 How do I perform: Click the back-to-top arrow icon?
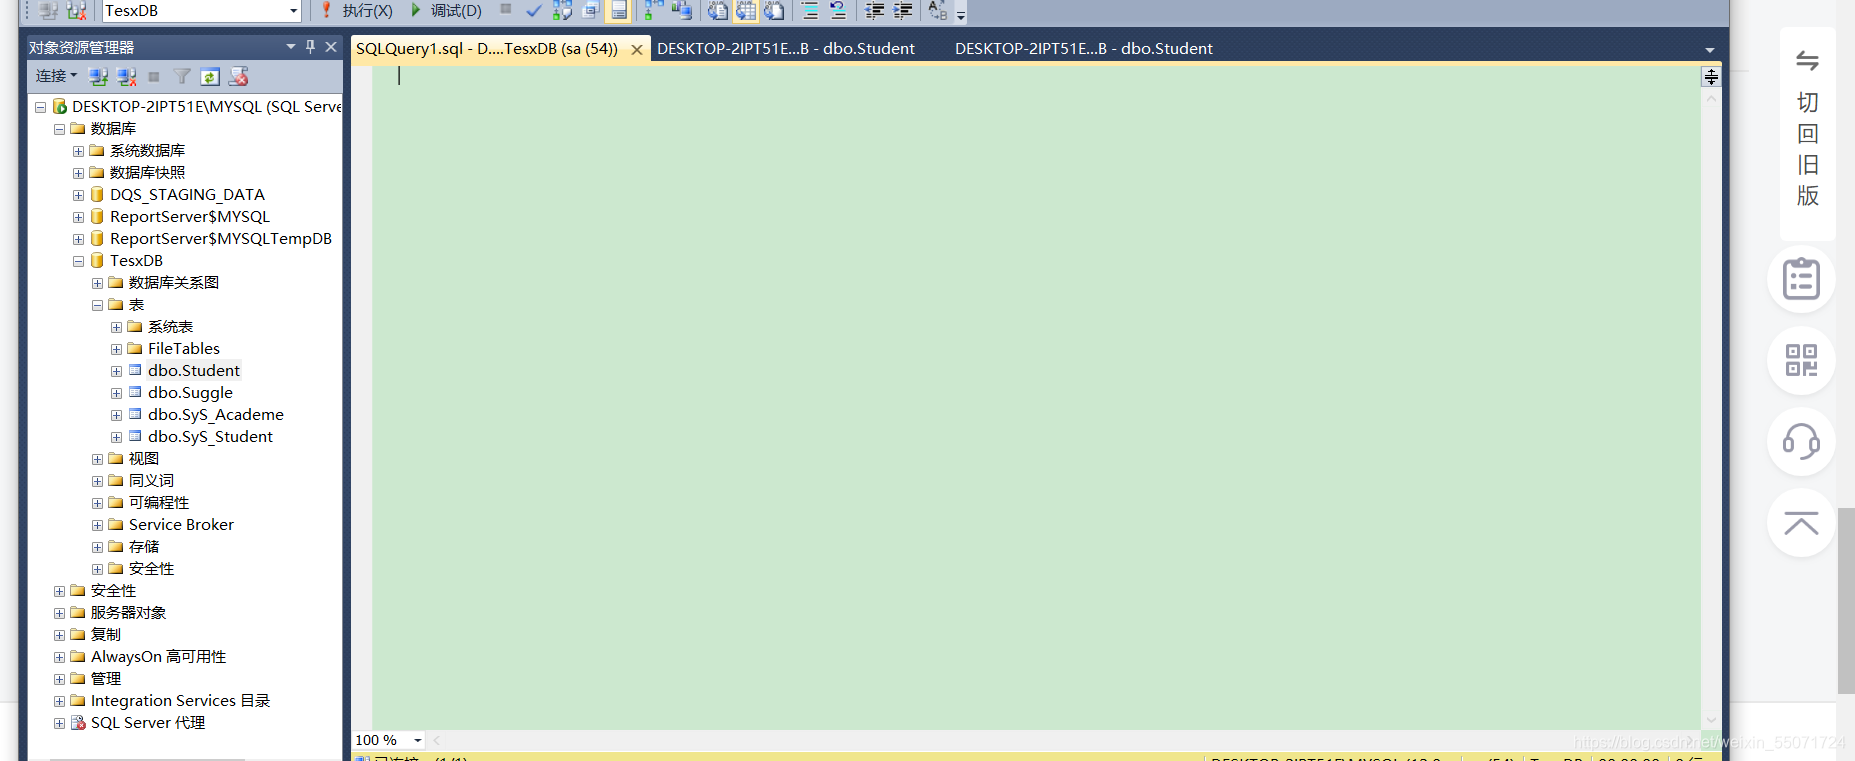pyautogui.click(x=1801, y=523)
